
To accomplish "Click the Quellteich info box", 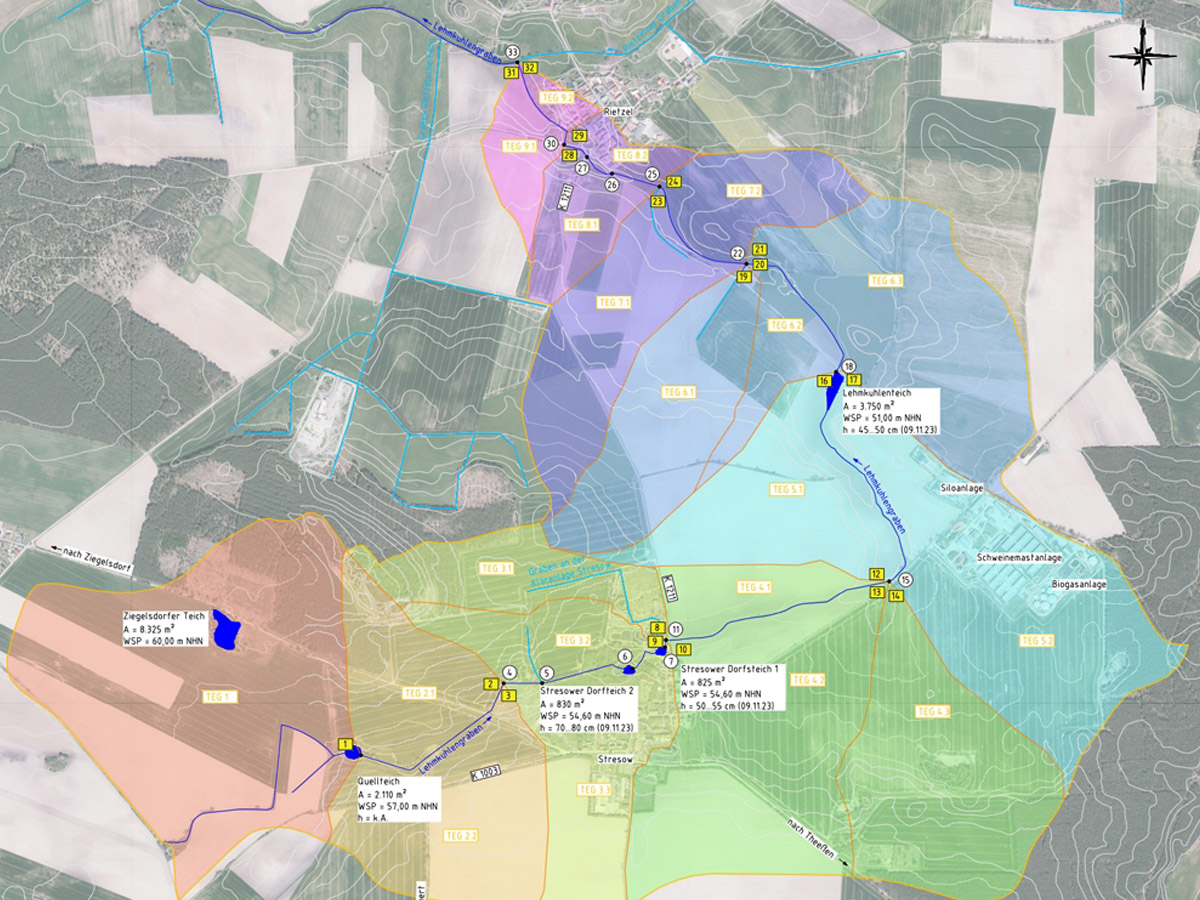I will (x=397, y=802).
